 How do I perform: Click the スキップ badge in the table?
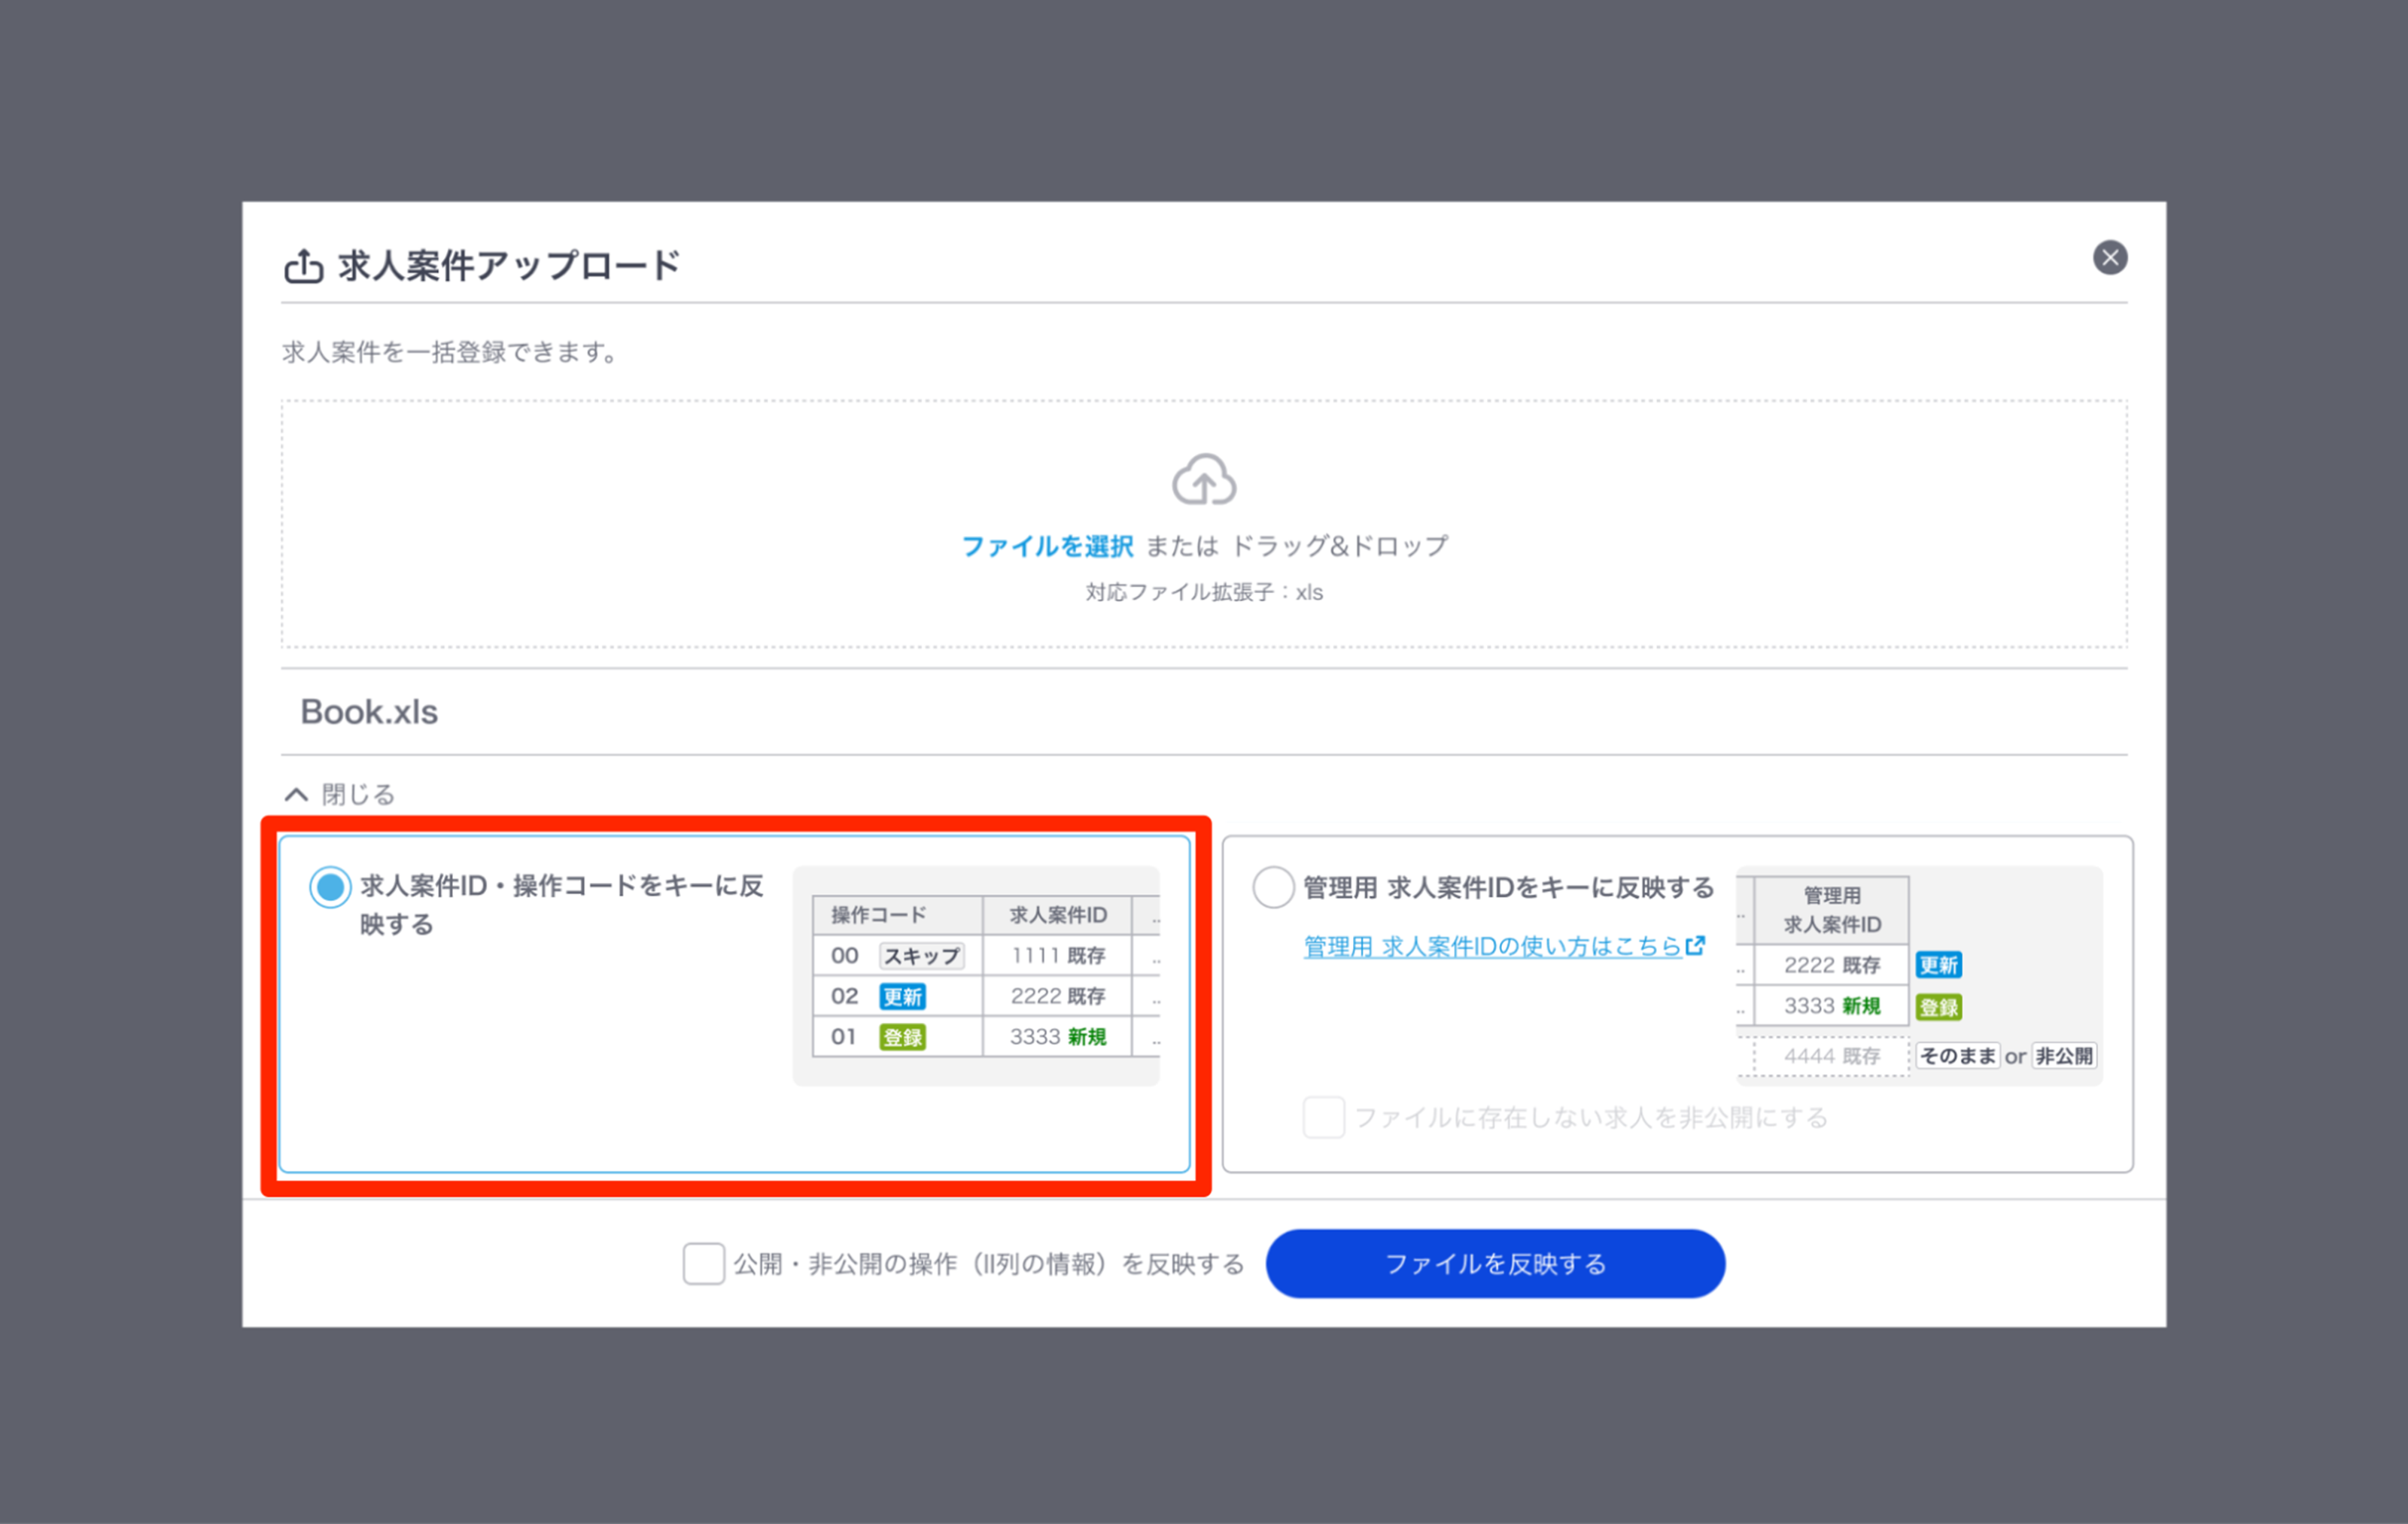(921, 956)
